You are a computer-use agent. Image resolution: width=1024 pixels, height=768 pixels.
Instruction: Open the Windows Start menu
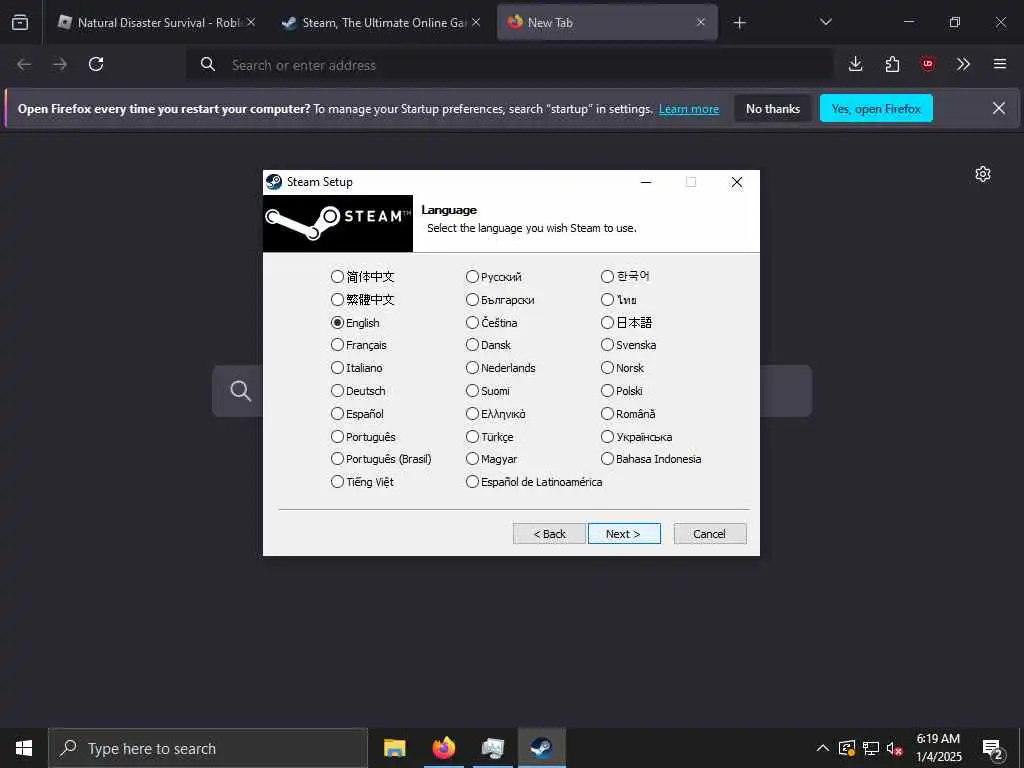click(x=24, y=748)
